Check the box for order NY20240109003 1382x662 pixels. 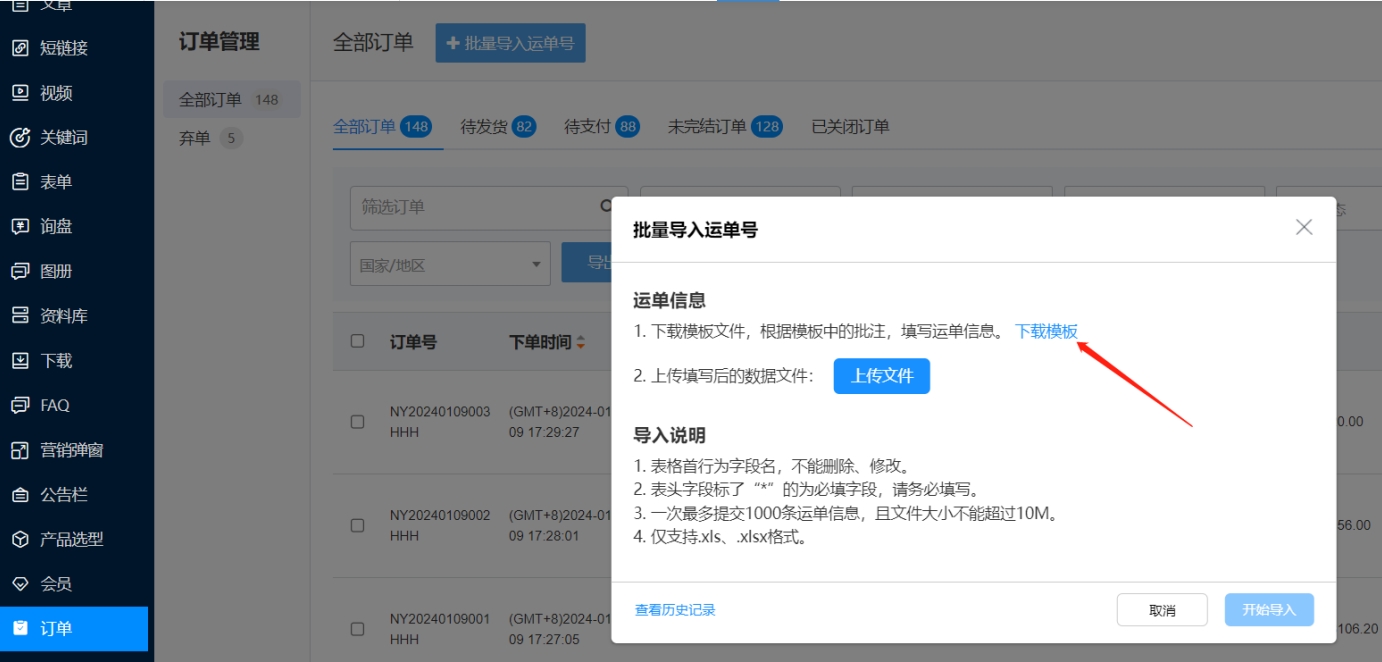(358, 422)
